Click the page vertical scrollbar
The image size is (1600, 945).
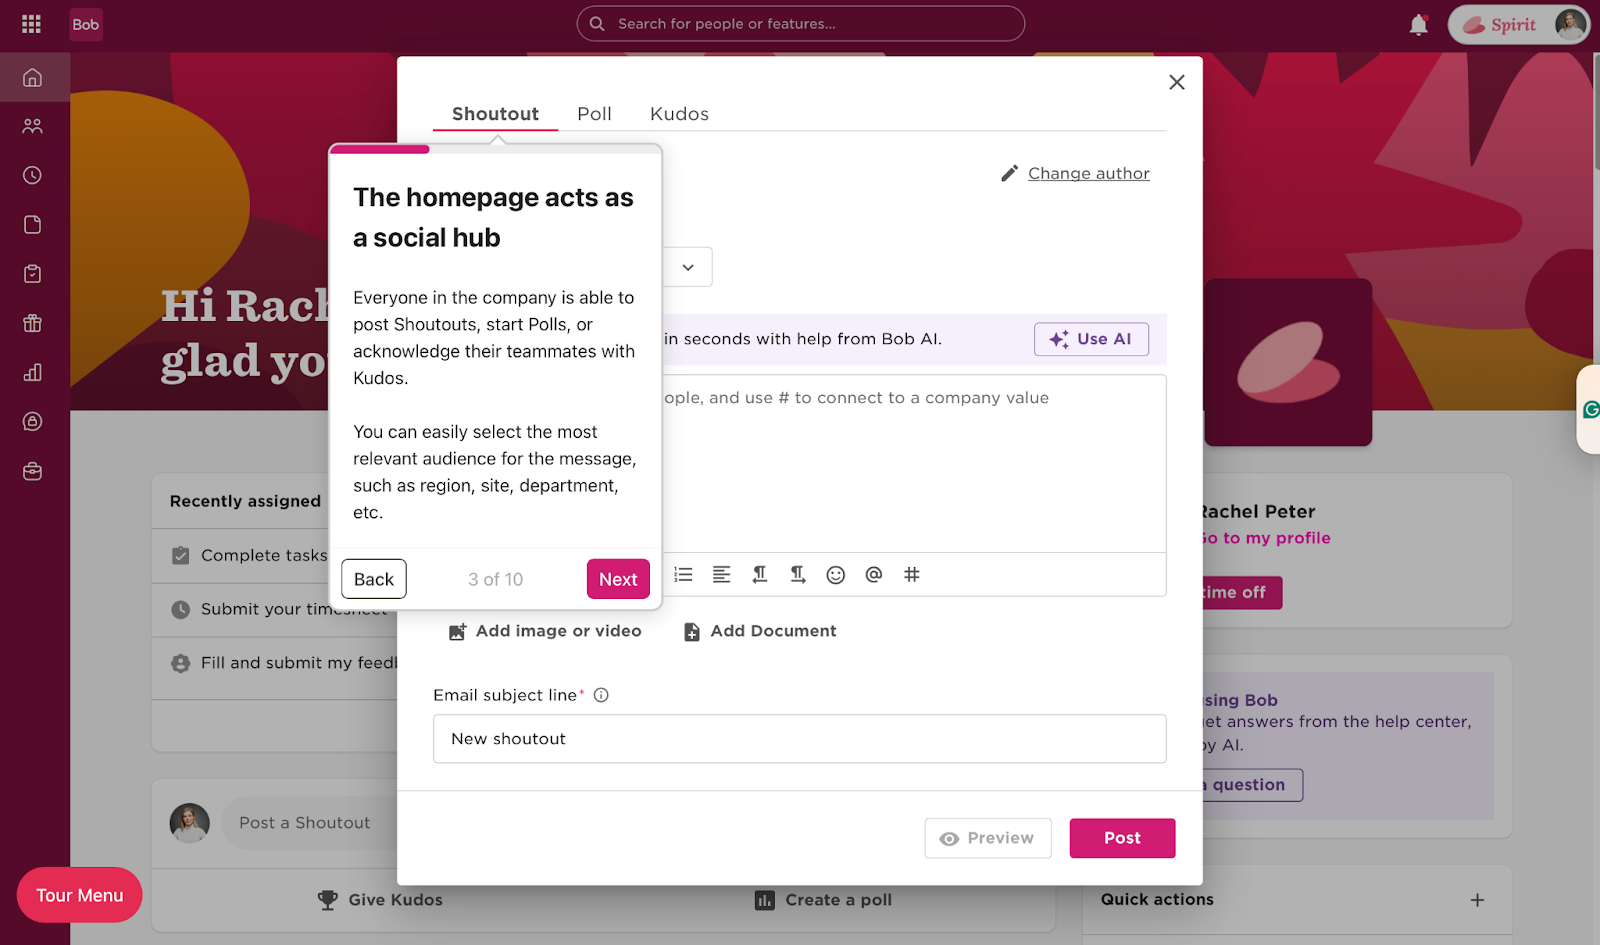point(1596,110)
